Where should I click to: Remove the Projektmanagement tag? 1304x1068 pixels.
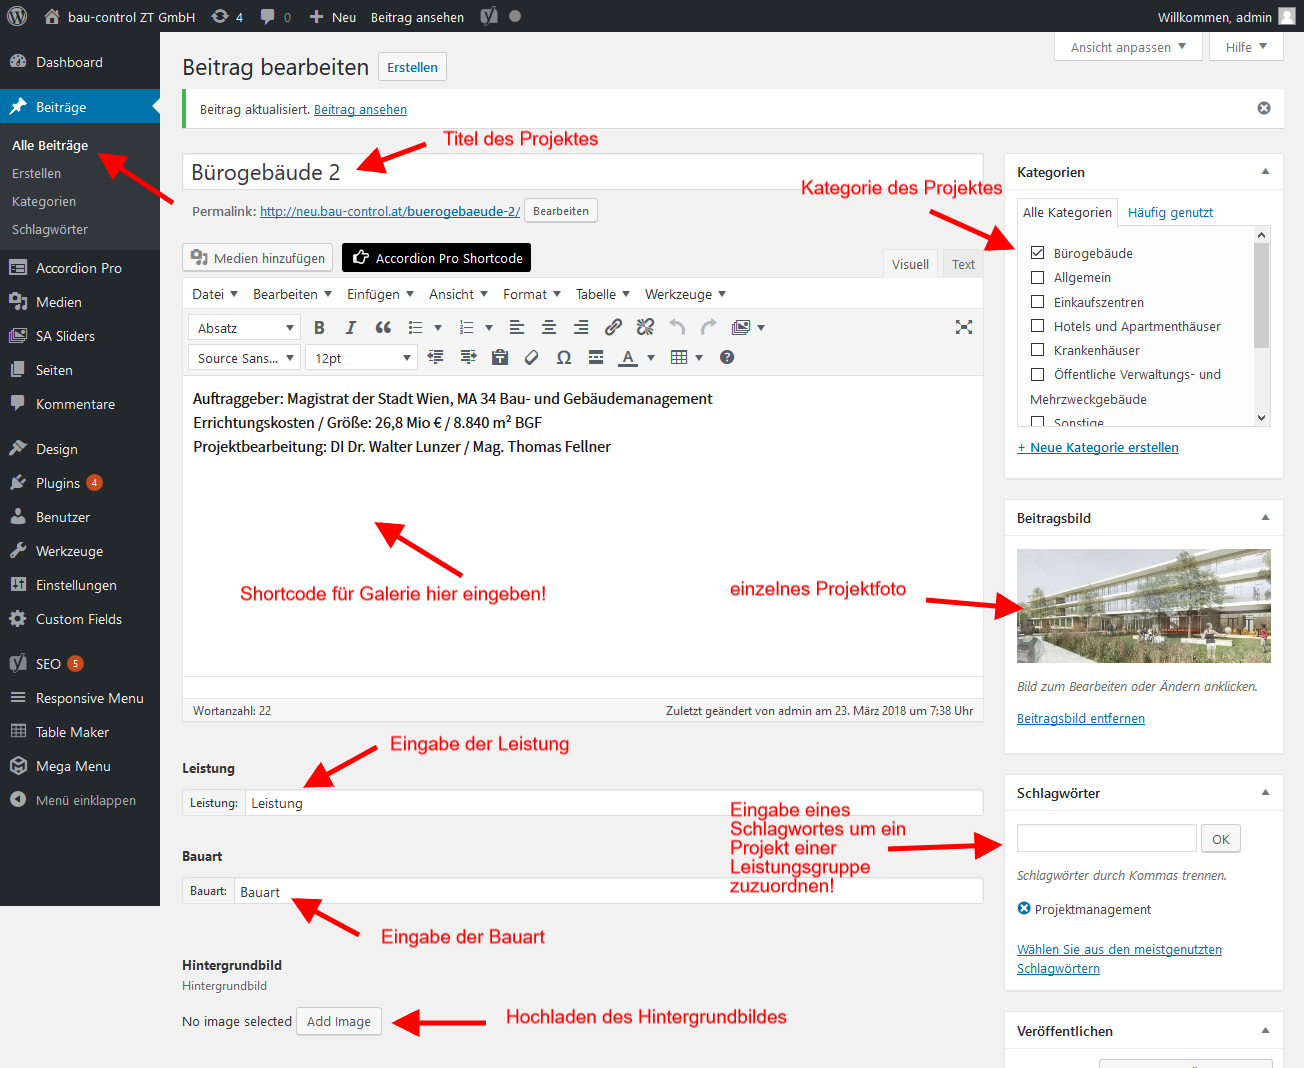[1024, 908]
